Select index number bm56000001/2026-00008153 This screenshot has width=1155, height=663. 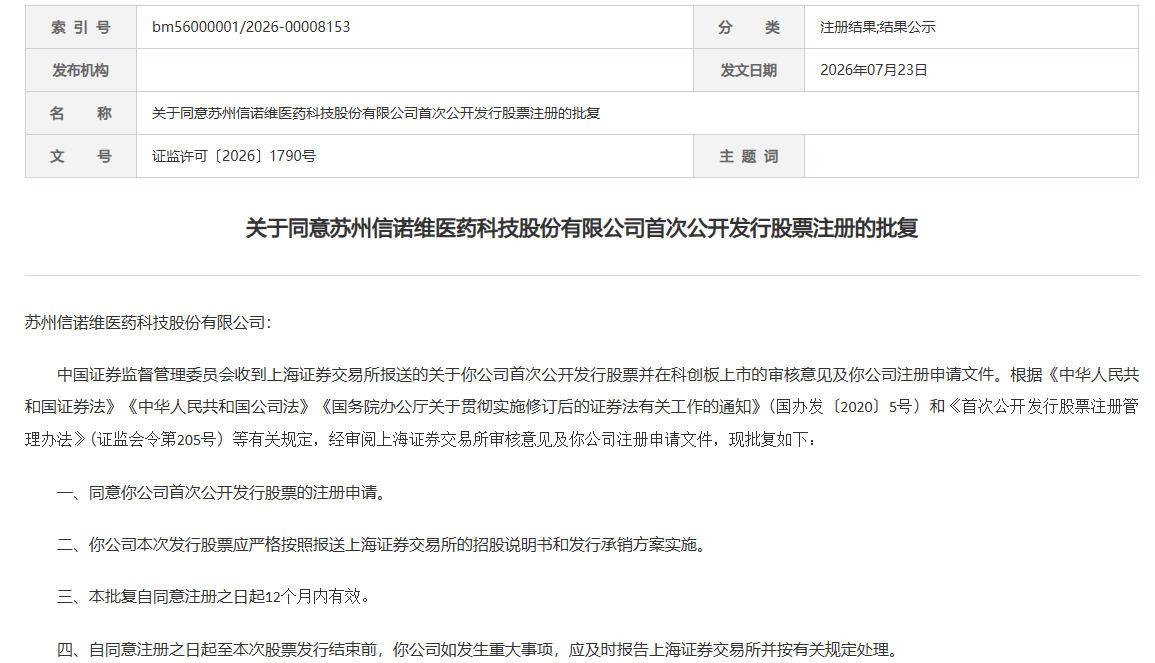(251, 27)
